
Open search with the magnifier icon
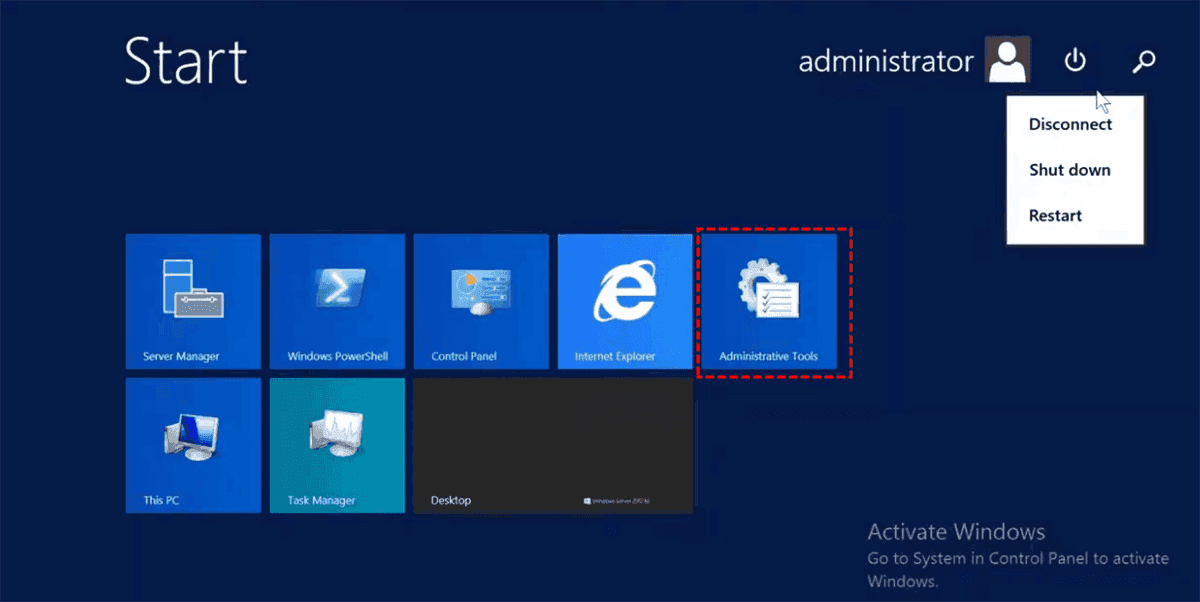coord(1143,62)
